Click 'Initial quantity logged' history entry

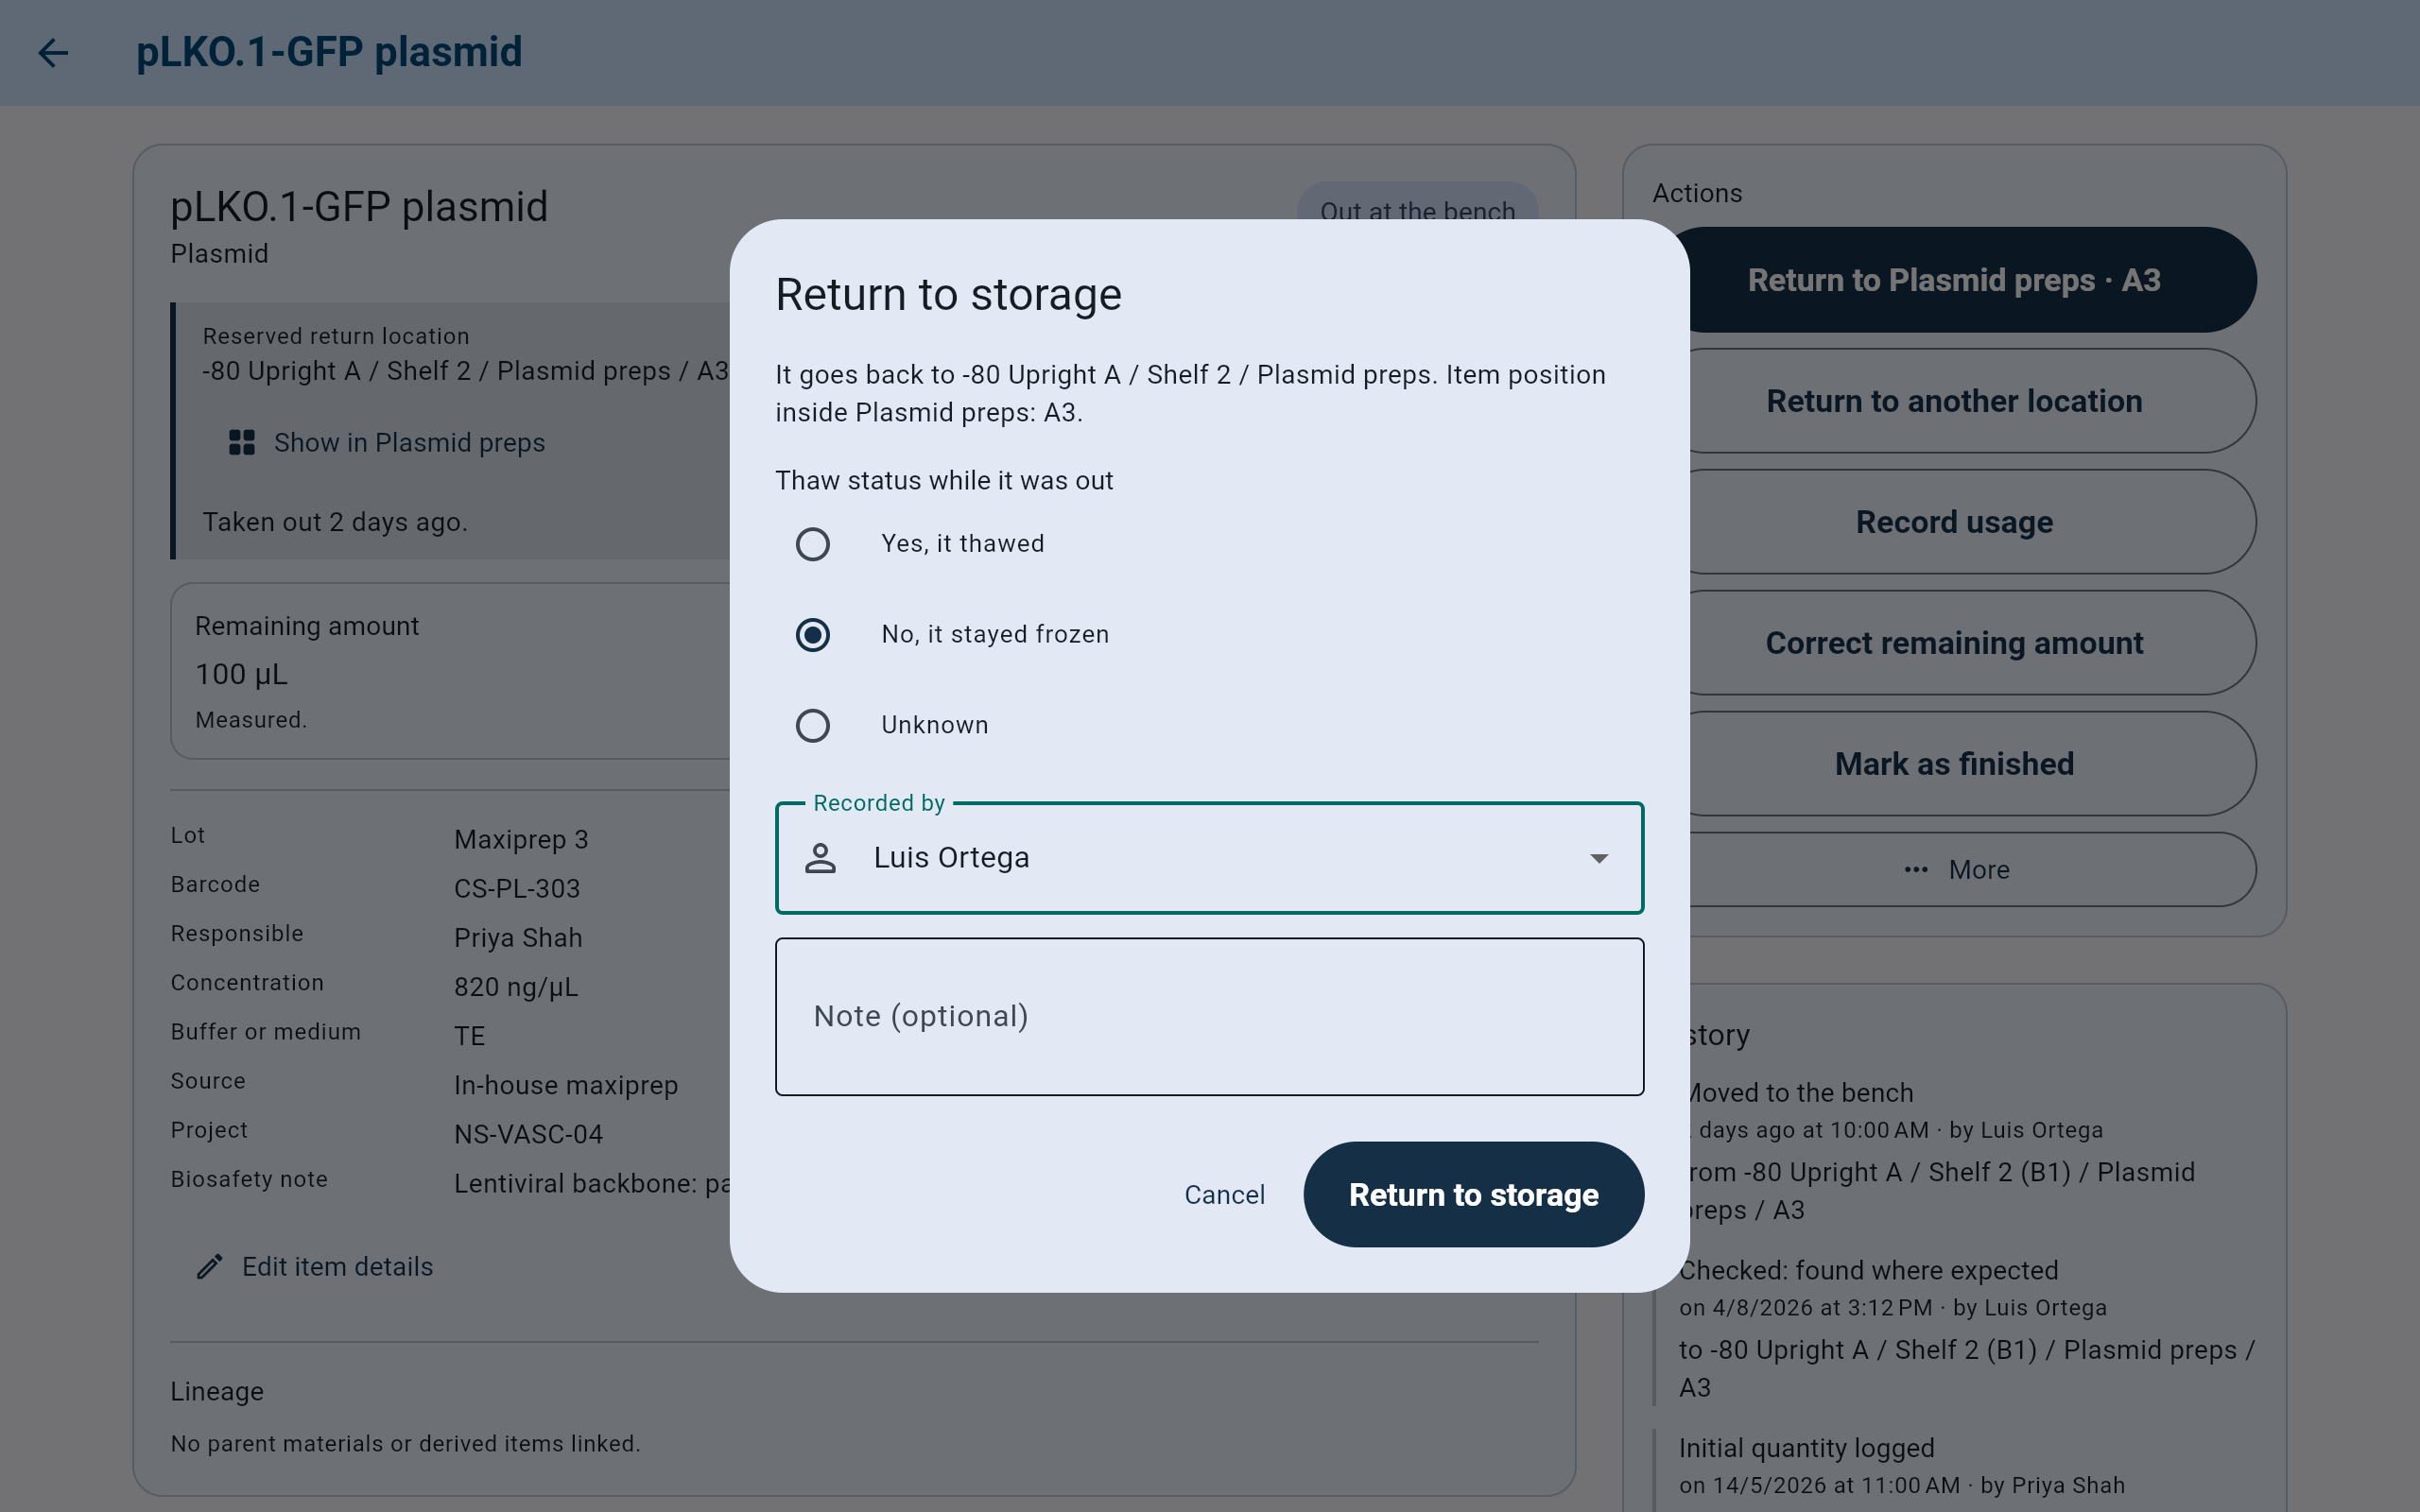tap(1806, 1448)
